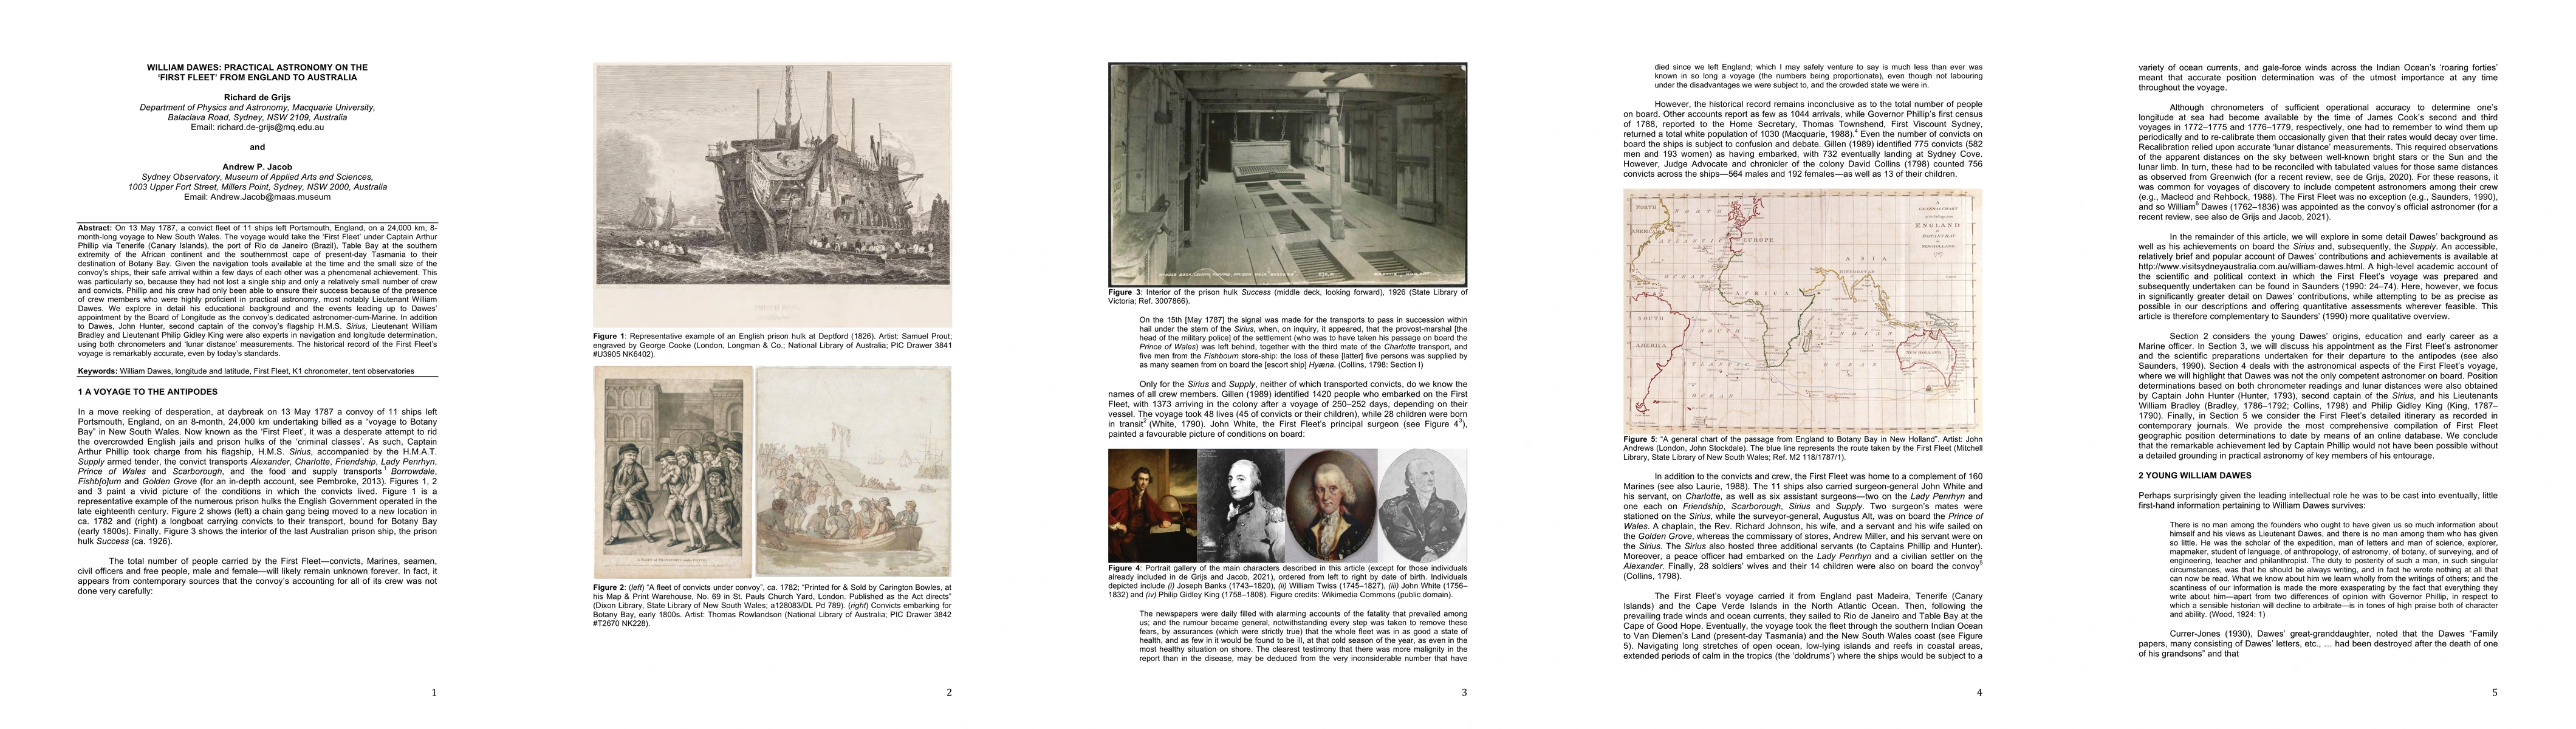Click the bold 'Abstract:' label
The height and width of the screenshot is (729, 2576).
coord(96,228)
